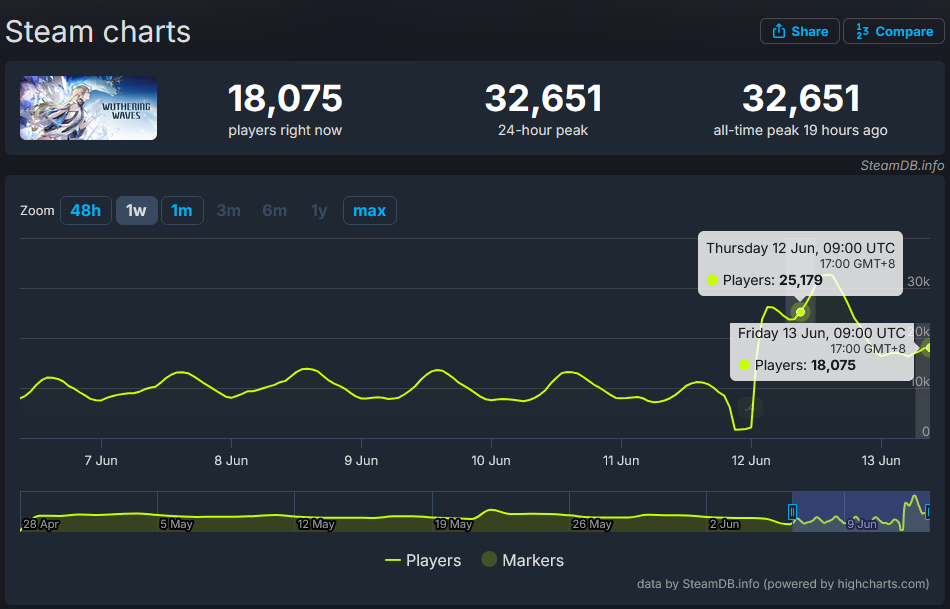Click the 2 Jun navigator label
Image resolution: width=950 pixels, height=609 pixels.
pyautogui.click(x=725, y=524)
